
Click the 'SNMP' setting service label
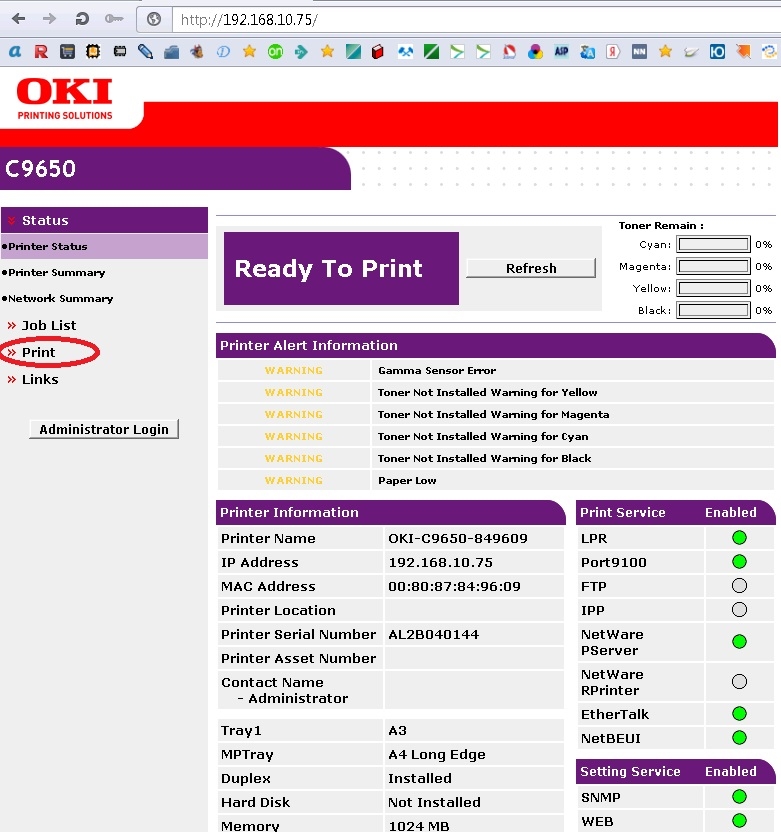601,797
